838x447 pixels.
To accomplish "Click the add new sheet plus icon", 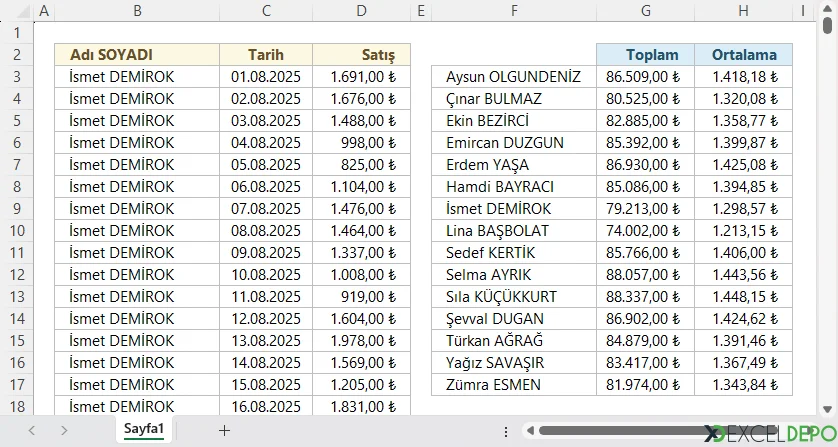I will point(224,430).
